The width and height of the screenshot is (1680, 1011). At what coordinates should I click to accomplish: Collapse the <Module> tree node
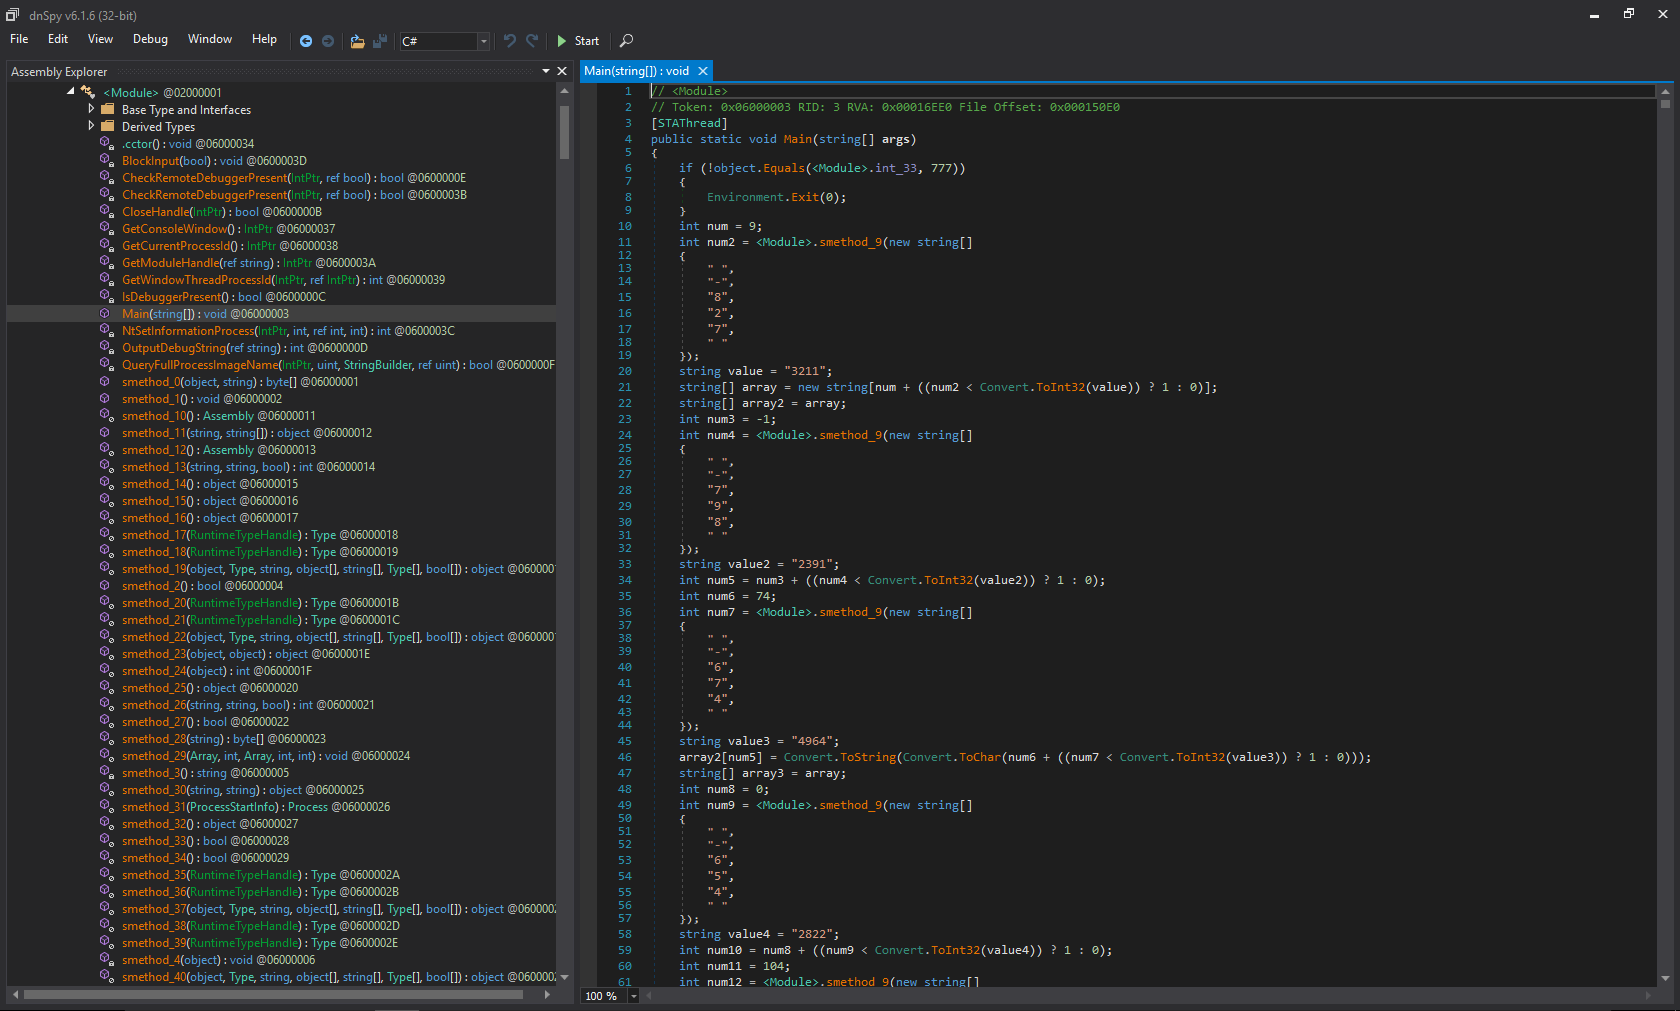pyautogui.click(x=71, y=91)
